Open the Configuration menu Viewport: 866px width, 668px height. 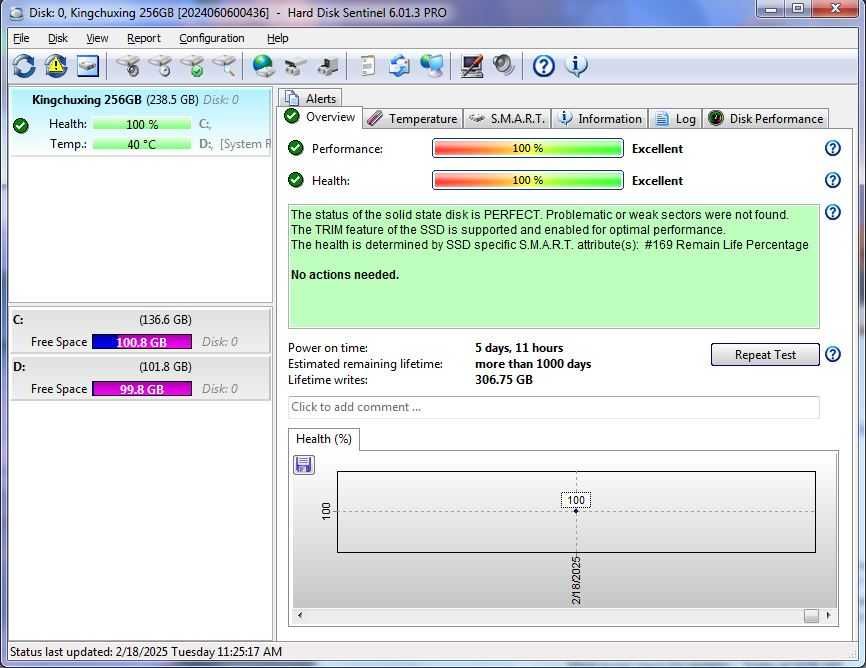[x=212, y=38]
